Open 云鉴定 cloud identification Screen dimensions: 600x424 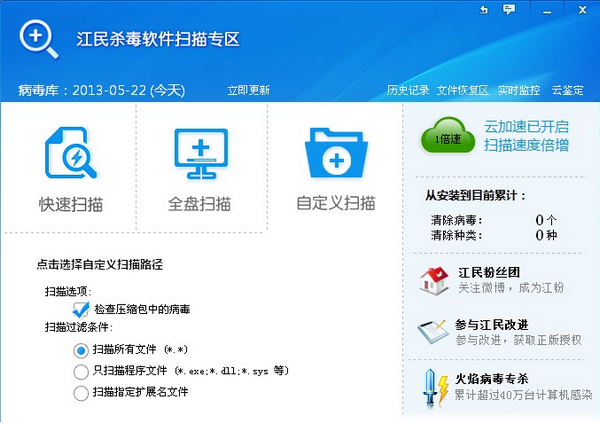[567, 90]
